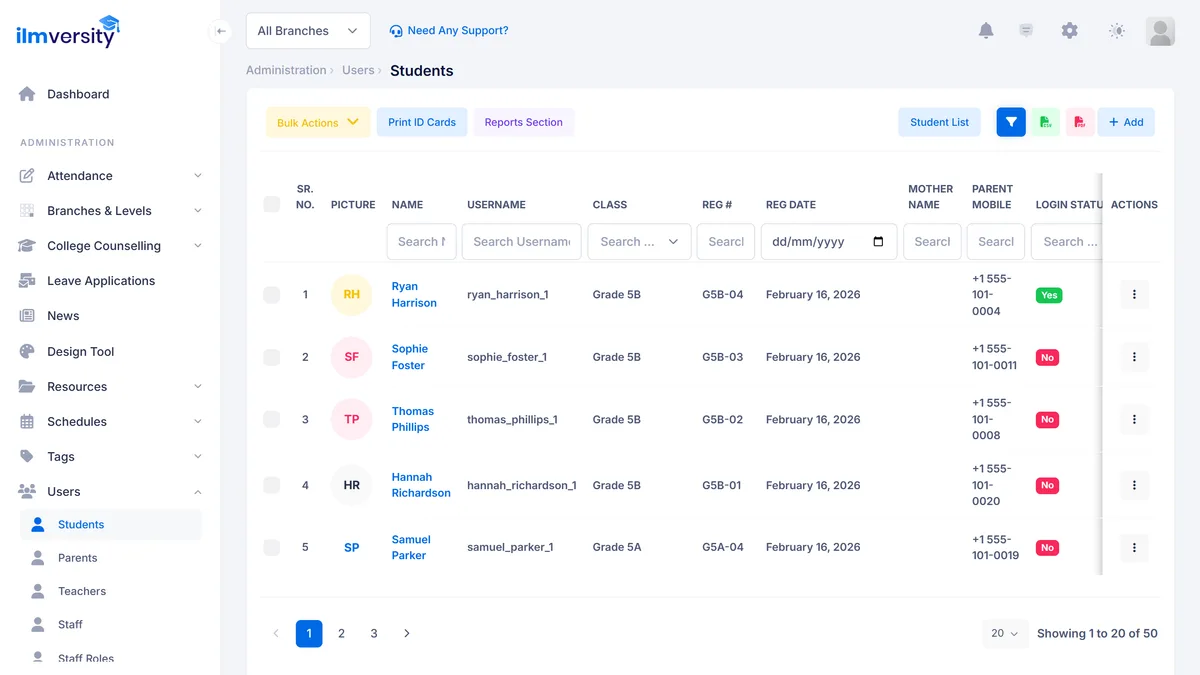Screen dimensions: 1200x675
Task: Click Users in the breadcrumb
Action: [x=358, y=71]
